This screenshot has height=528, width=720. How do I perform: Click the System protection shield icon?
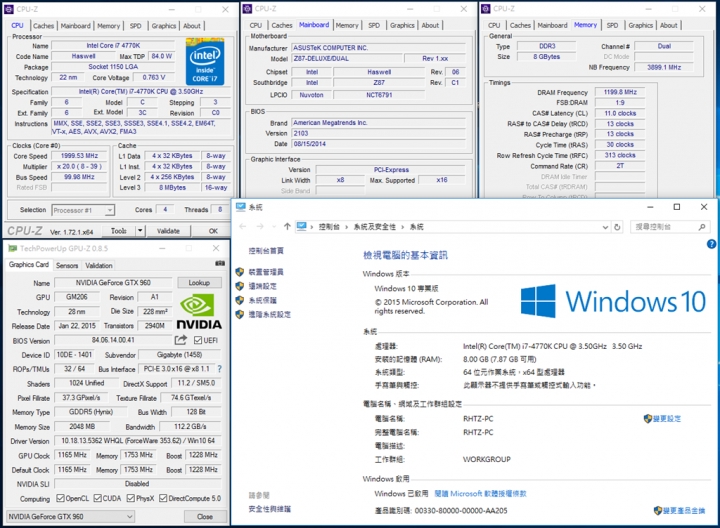[239, 300]
